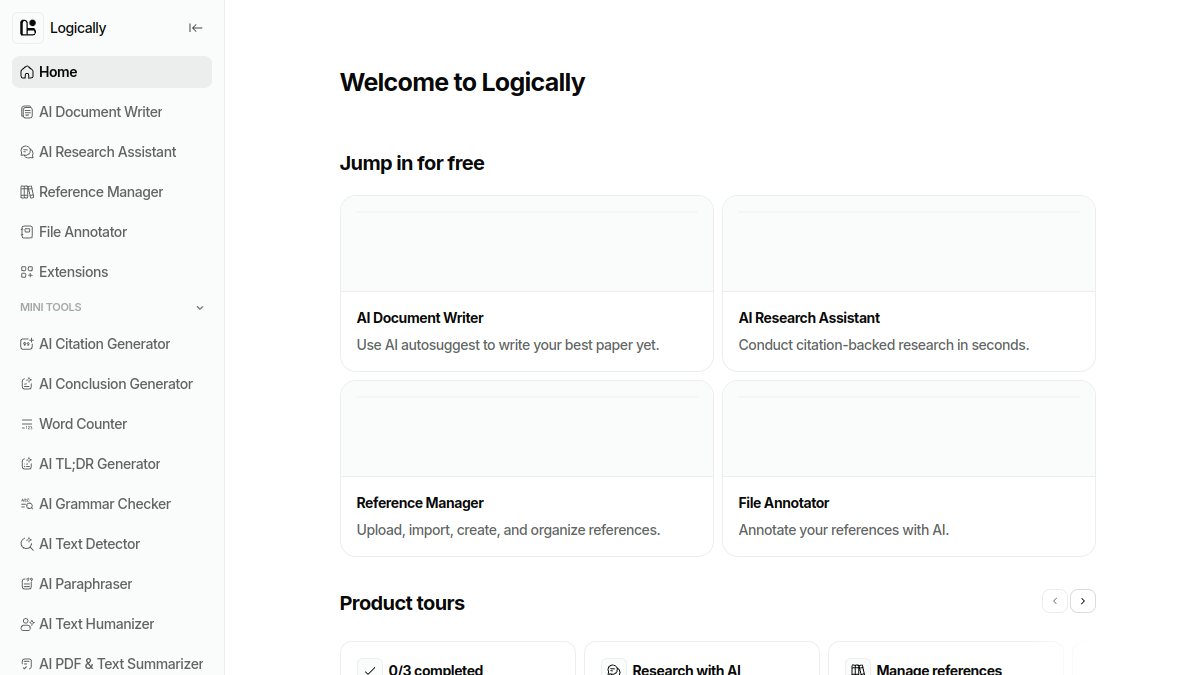The height and width of the screenshot is (675, 1200).
Task: Open the AI Document Writer card thumbnail
Action: click(x=527, y=244)
